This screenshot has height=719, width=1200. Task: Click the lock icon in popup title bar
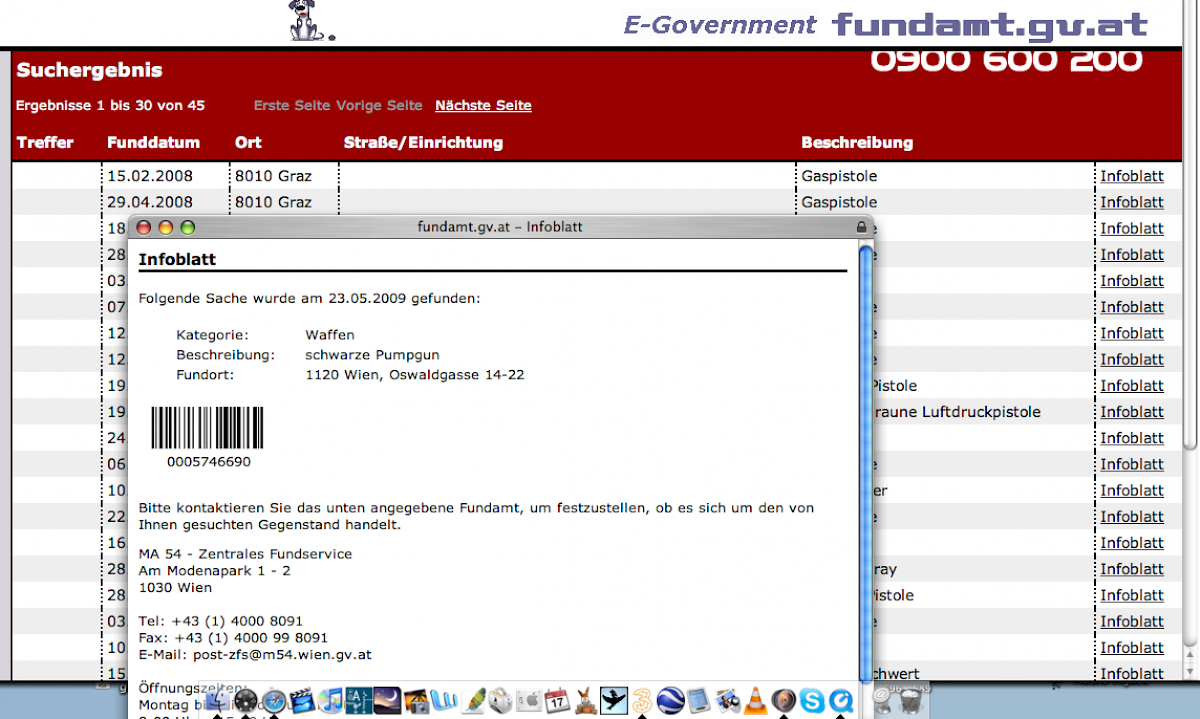pos(862,227)
